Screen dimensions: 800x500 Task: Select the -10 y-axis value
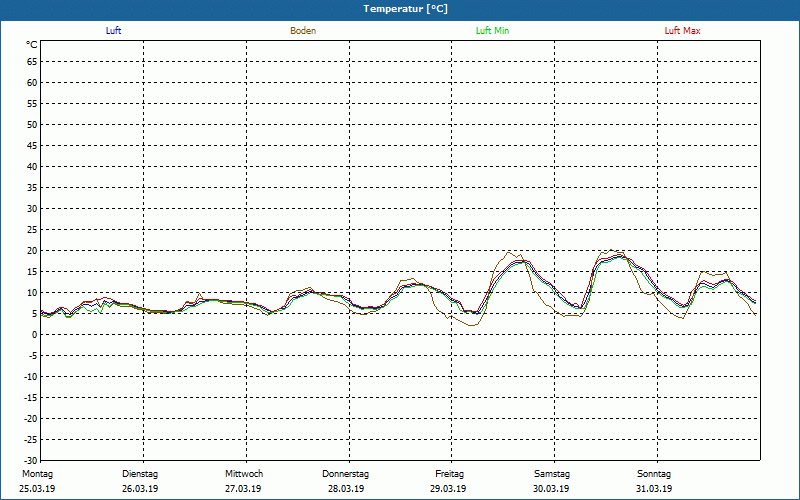(31, 377)
